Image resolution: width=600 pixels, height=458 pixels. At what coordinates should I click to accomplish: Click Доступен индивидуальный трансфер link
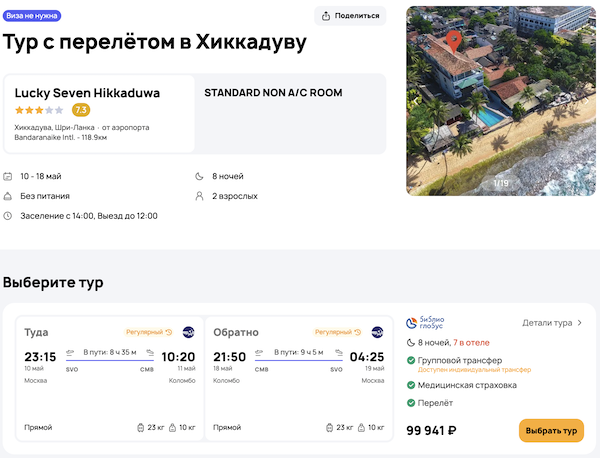click(474, 370)
